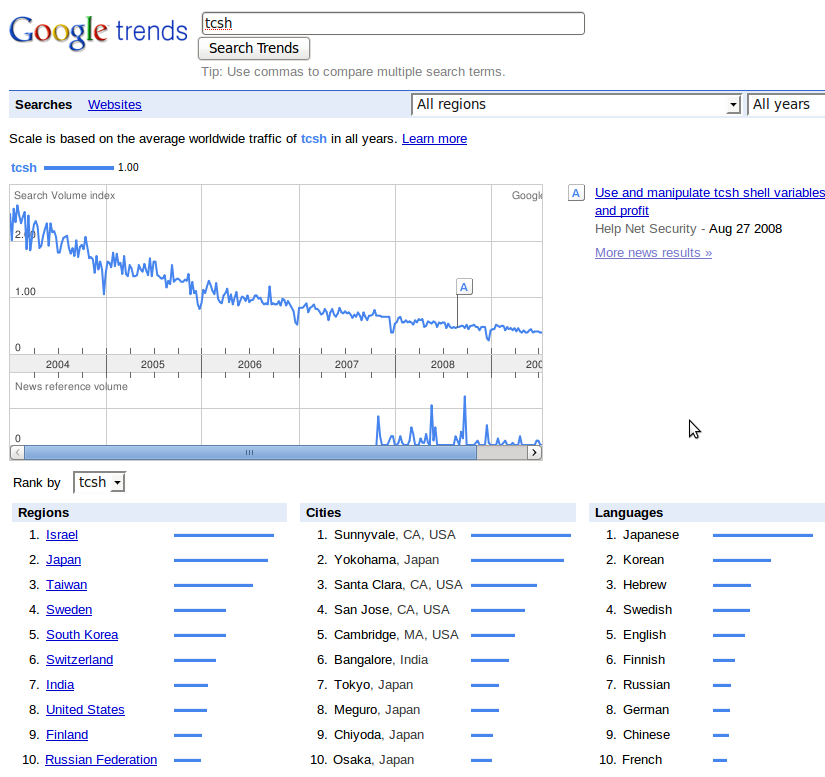This screenshot has height=777, width=825.
Task: Click the Regions column header
Action: [x=149, y=512]
